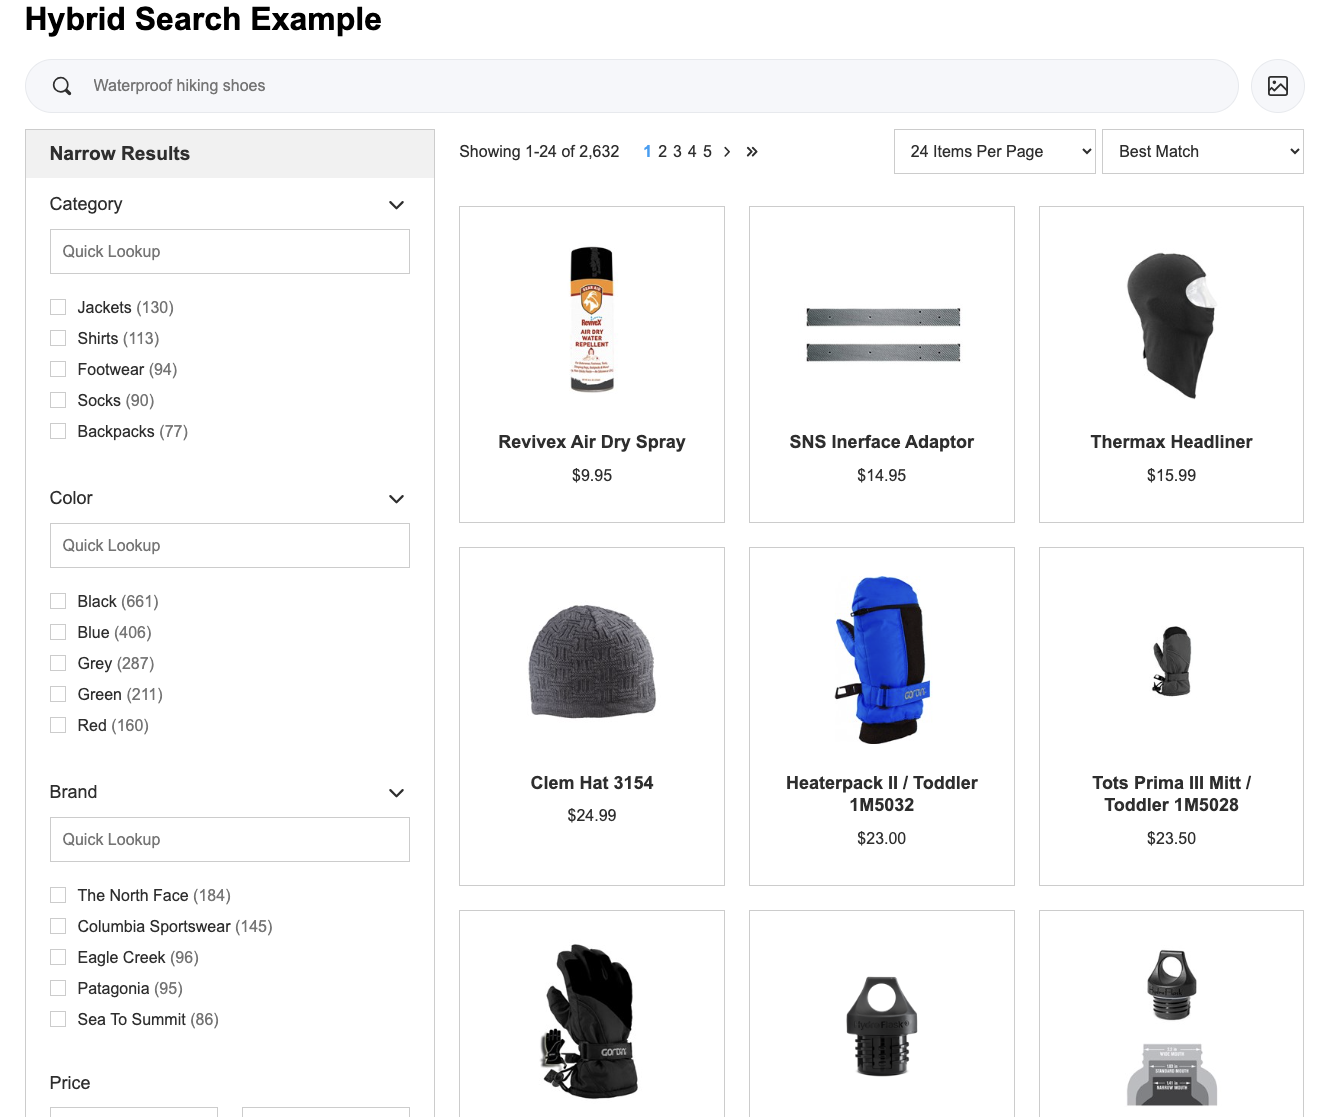
Task: Open black Gordini glove product image
Action: (592, 1021)
